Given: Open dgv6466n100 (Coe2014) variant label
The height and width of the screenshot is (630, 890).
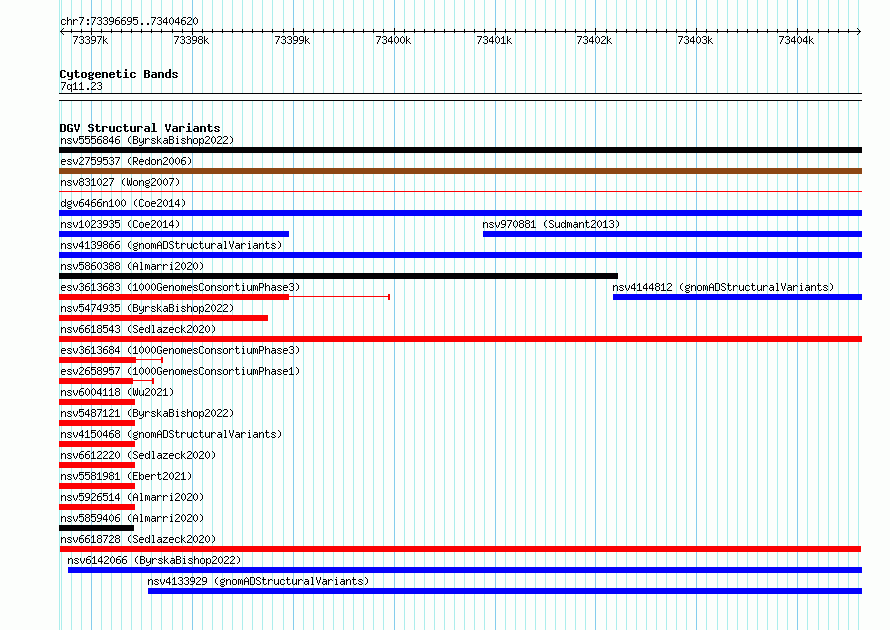Looking at the screenshot, I should [123, 203].
